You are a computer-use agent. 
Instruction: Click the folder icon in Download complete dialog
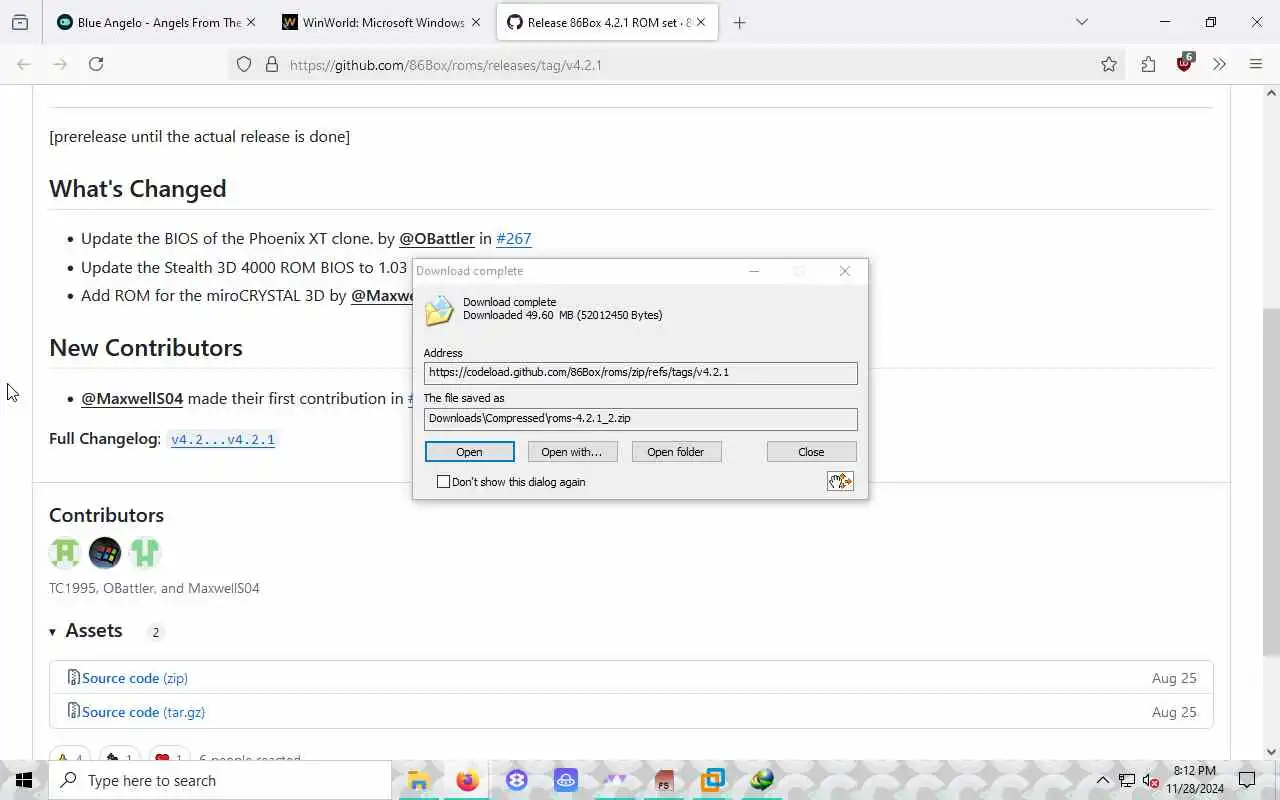pos(439,310)
